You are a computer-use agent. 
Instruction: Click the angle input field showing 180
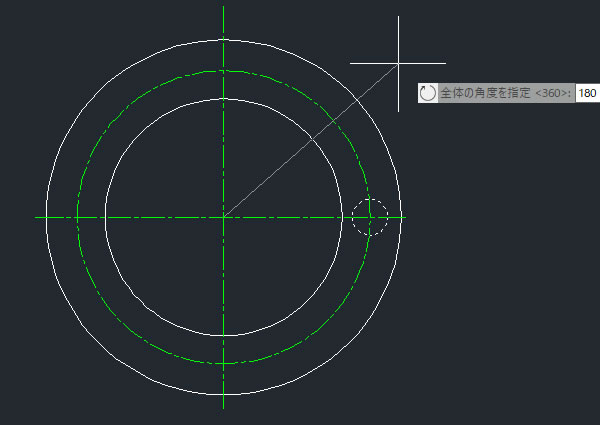click(x=587, y=93)
